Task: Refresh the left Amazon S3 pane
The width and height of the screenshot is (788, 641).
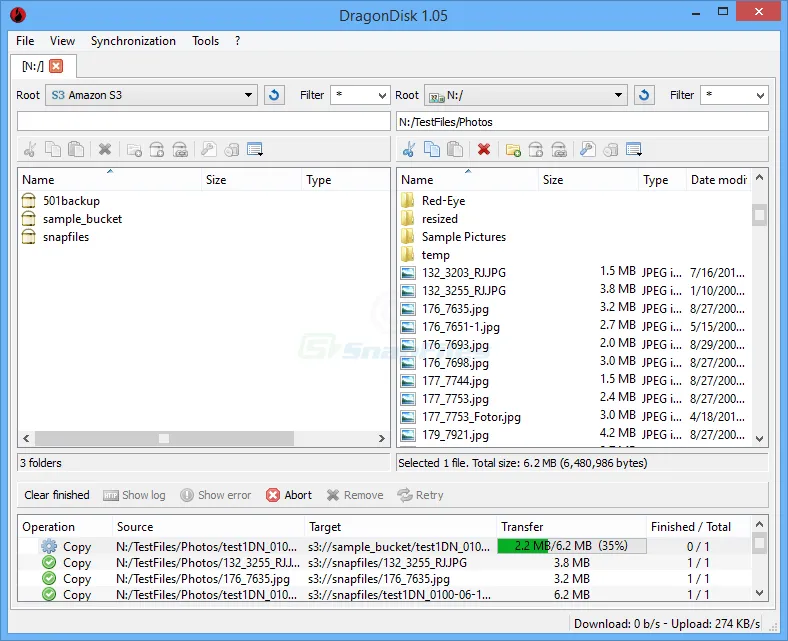Action: click(274, 95)
